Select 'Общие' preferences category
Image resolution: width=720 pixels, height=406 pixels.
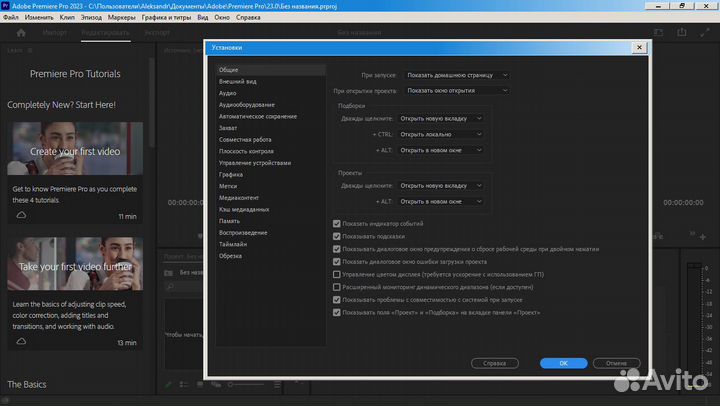tap(270, 70)
